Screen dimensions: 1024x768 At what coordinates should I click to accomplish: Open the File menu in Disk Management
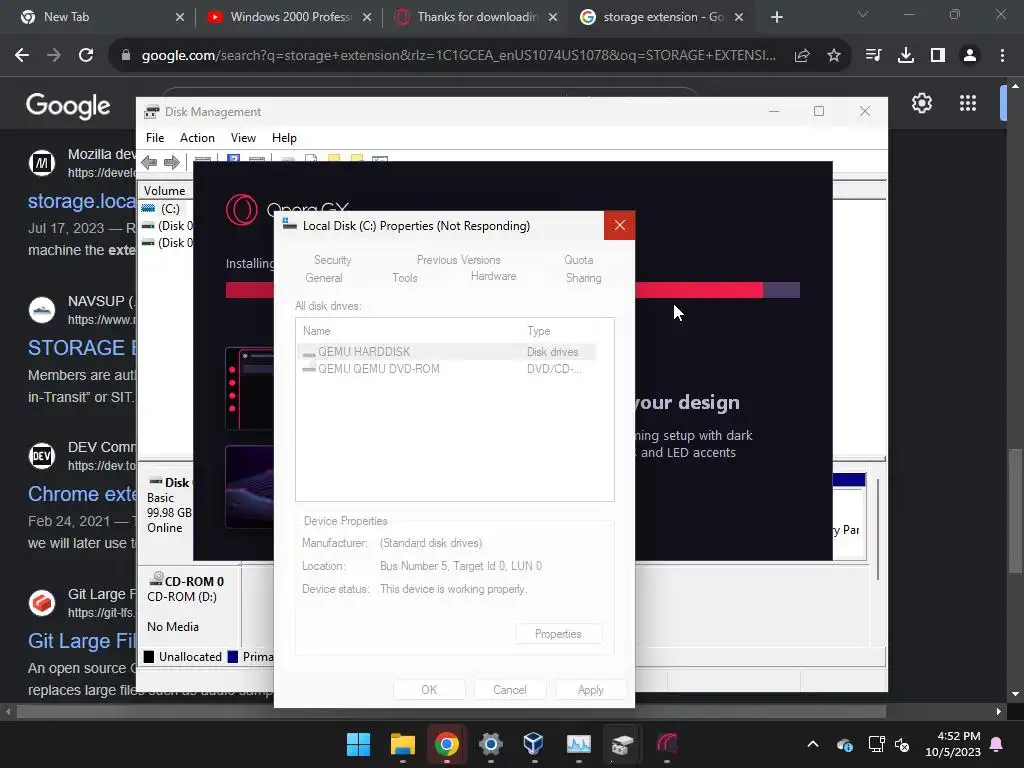click(155, 138)
